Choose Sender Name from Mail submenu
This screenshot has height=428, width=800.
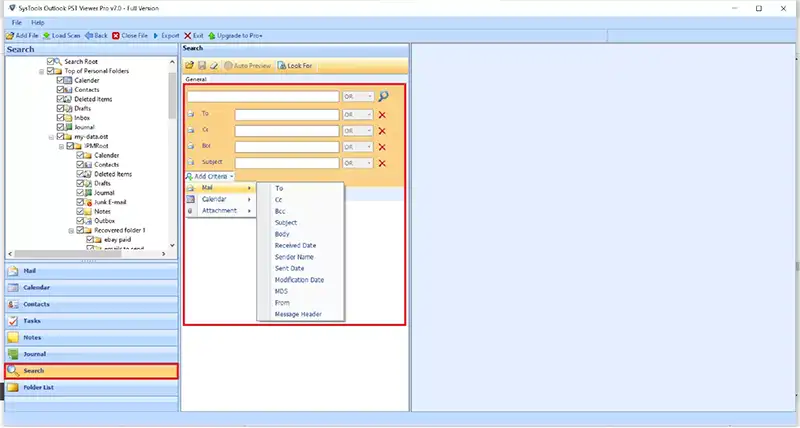pyautogui.click(x=294, y=257)
